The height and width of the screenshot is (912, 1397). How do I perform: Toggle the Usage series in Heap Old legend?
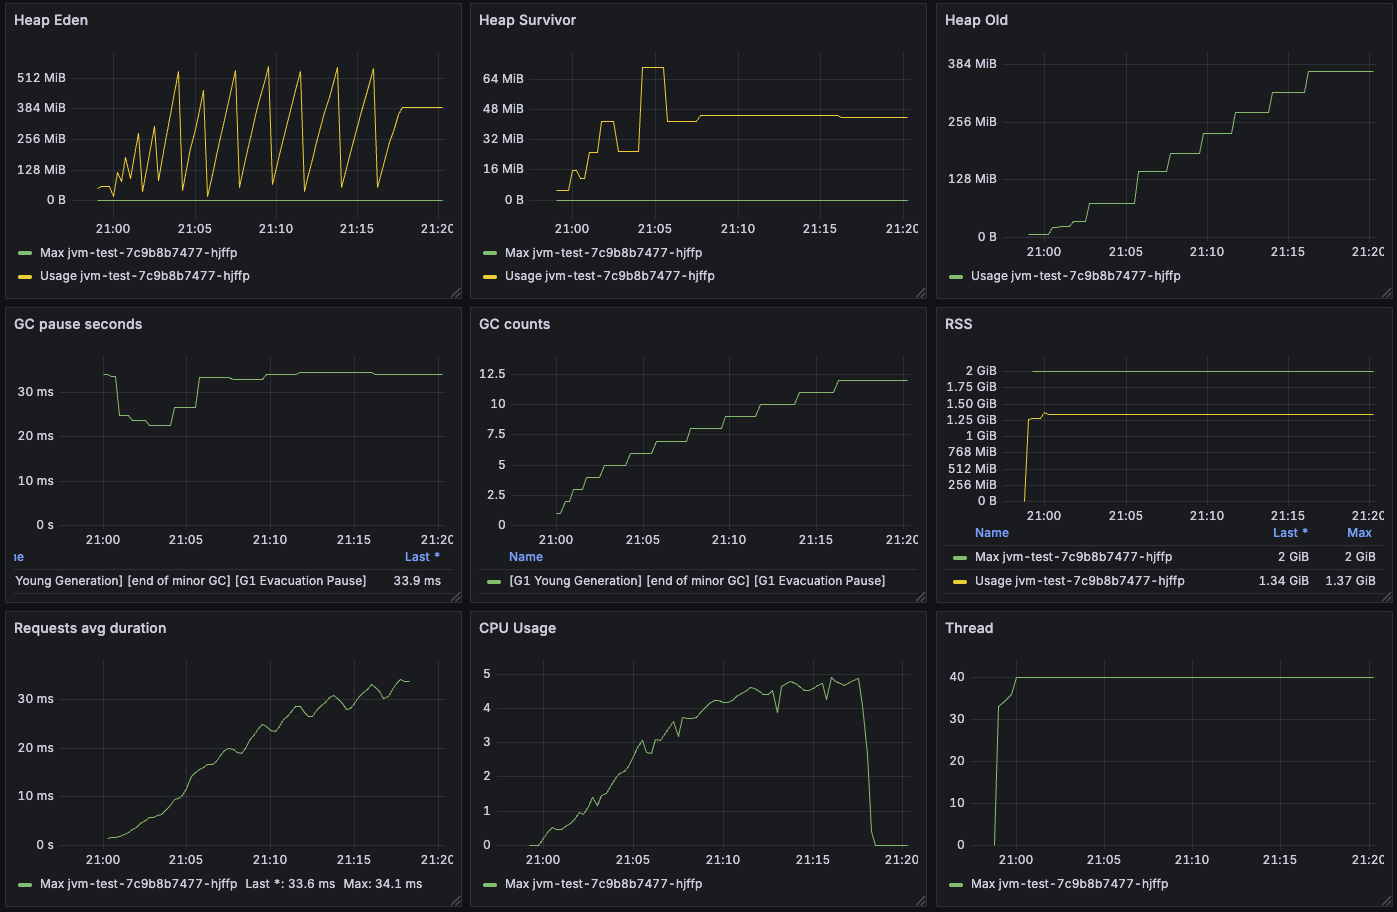tap(1076, 276)
